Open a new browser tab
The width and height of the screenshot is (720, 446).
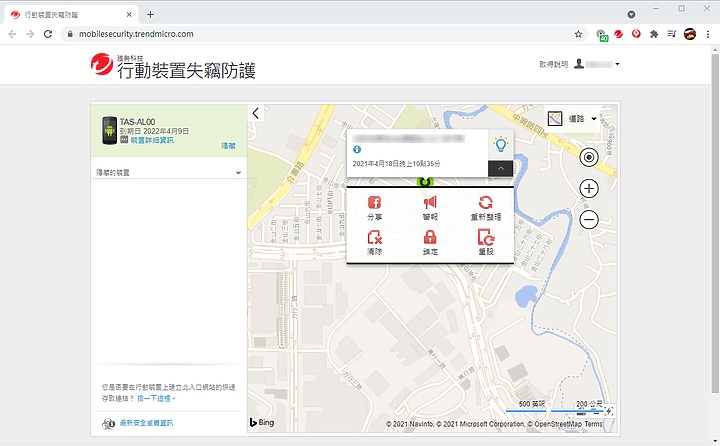150,15
